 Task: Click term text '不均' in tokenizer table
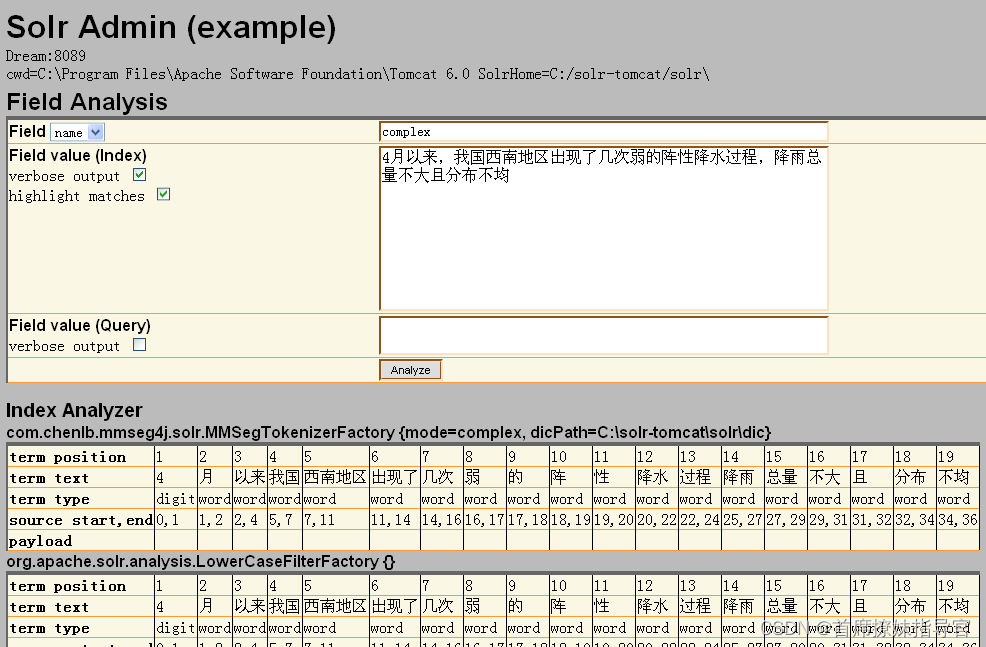point(953,477)
